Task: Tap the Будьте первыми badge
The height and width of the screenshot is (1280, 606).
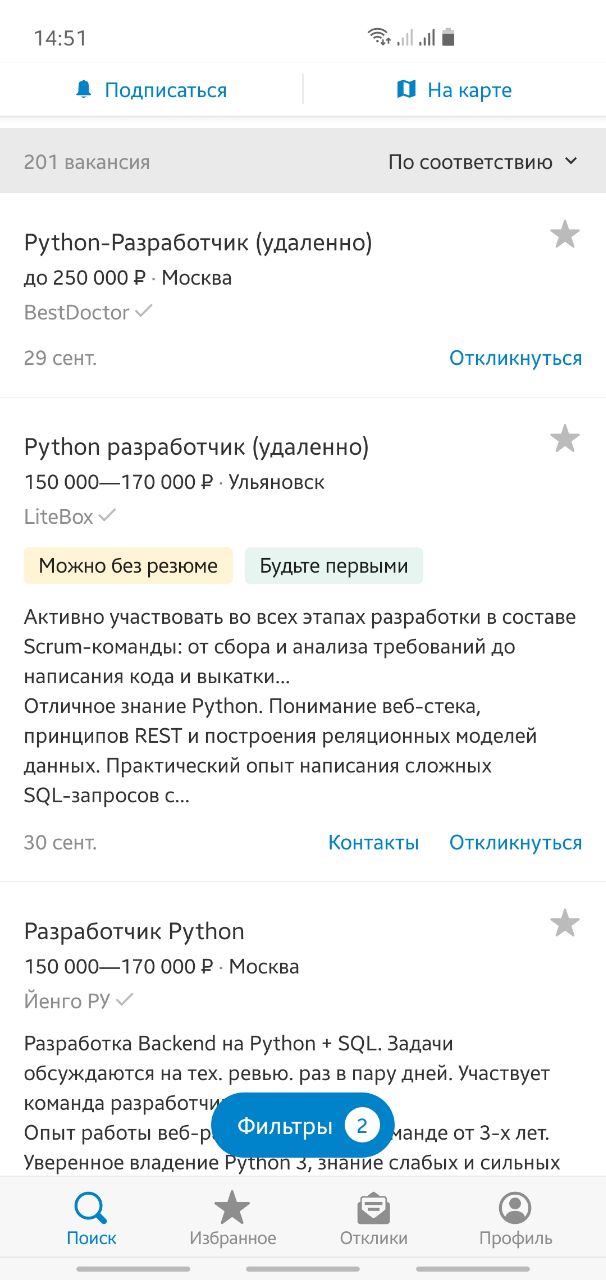Action: [x=334, y=566]
